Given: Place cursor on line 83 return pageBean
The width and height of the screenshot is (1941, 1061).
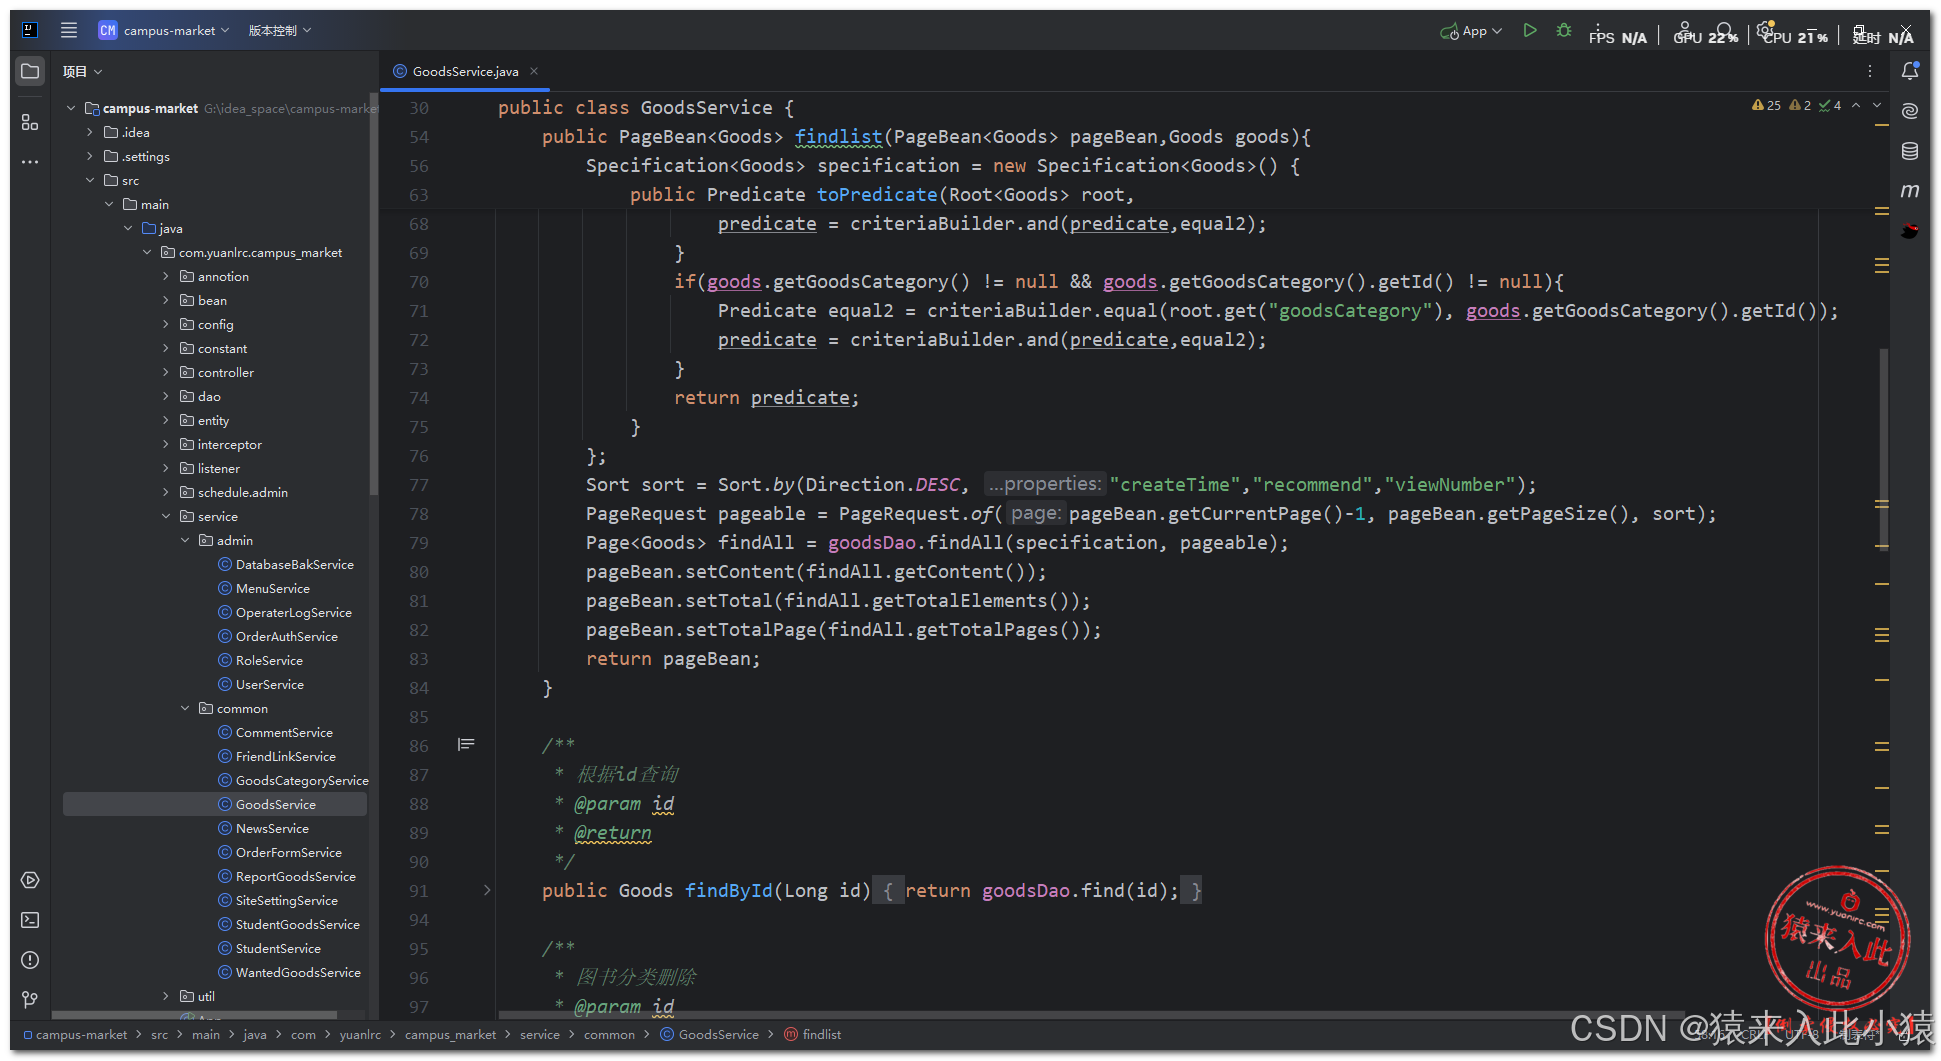Looking at the screenshot, I should point(673,658).
